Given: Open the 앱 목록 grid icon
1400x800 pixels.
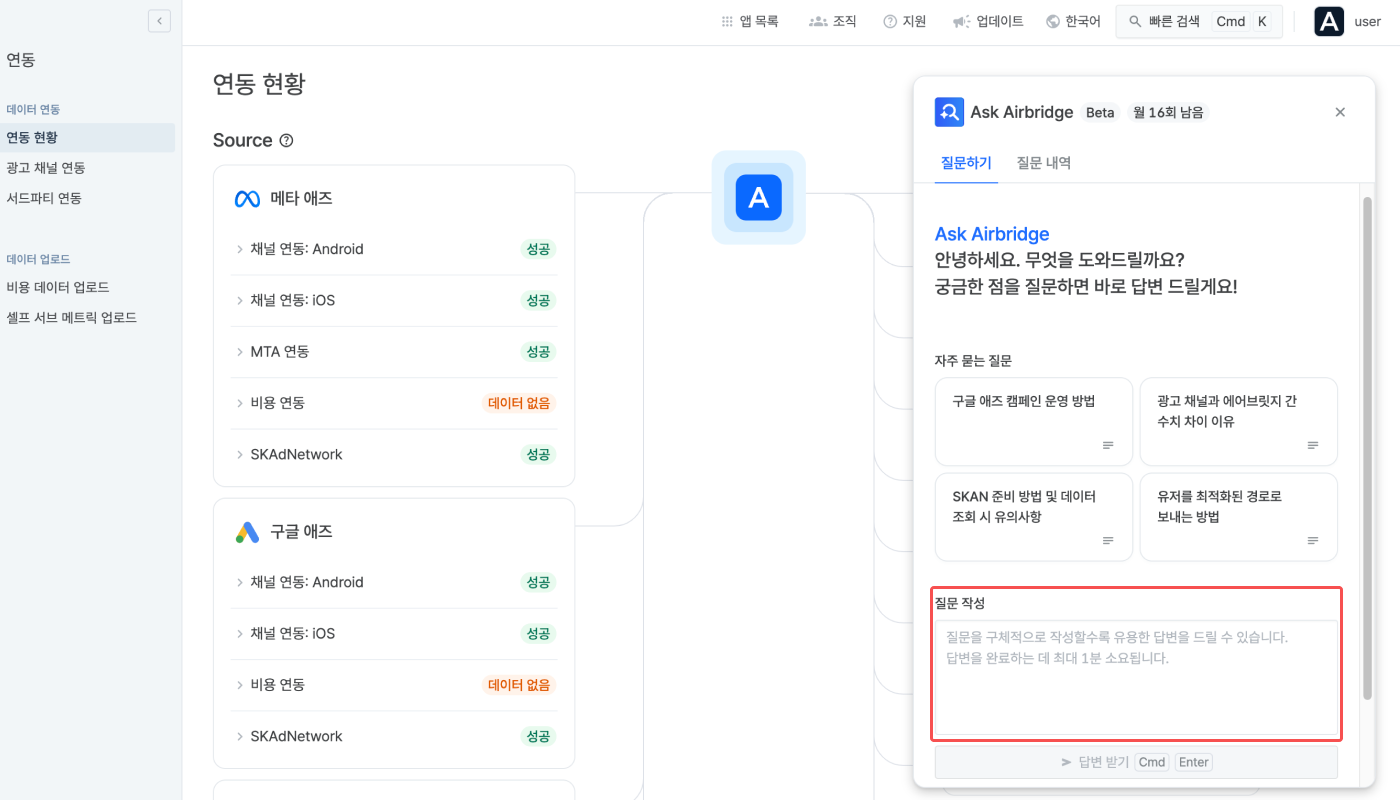Looking at the screenshot, I should tap(727, 21).
